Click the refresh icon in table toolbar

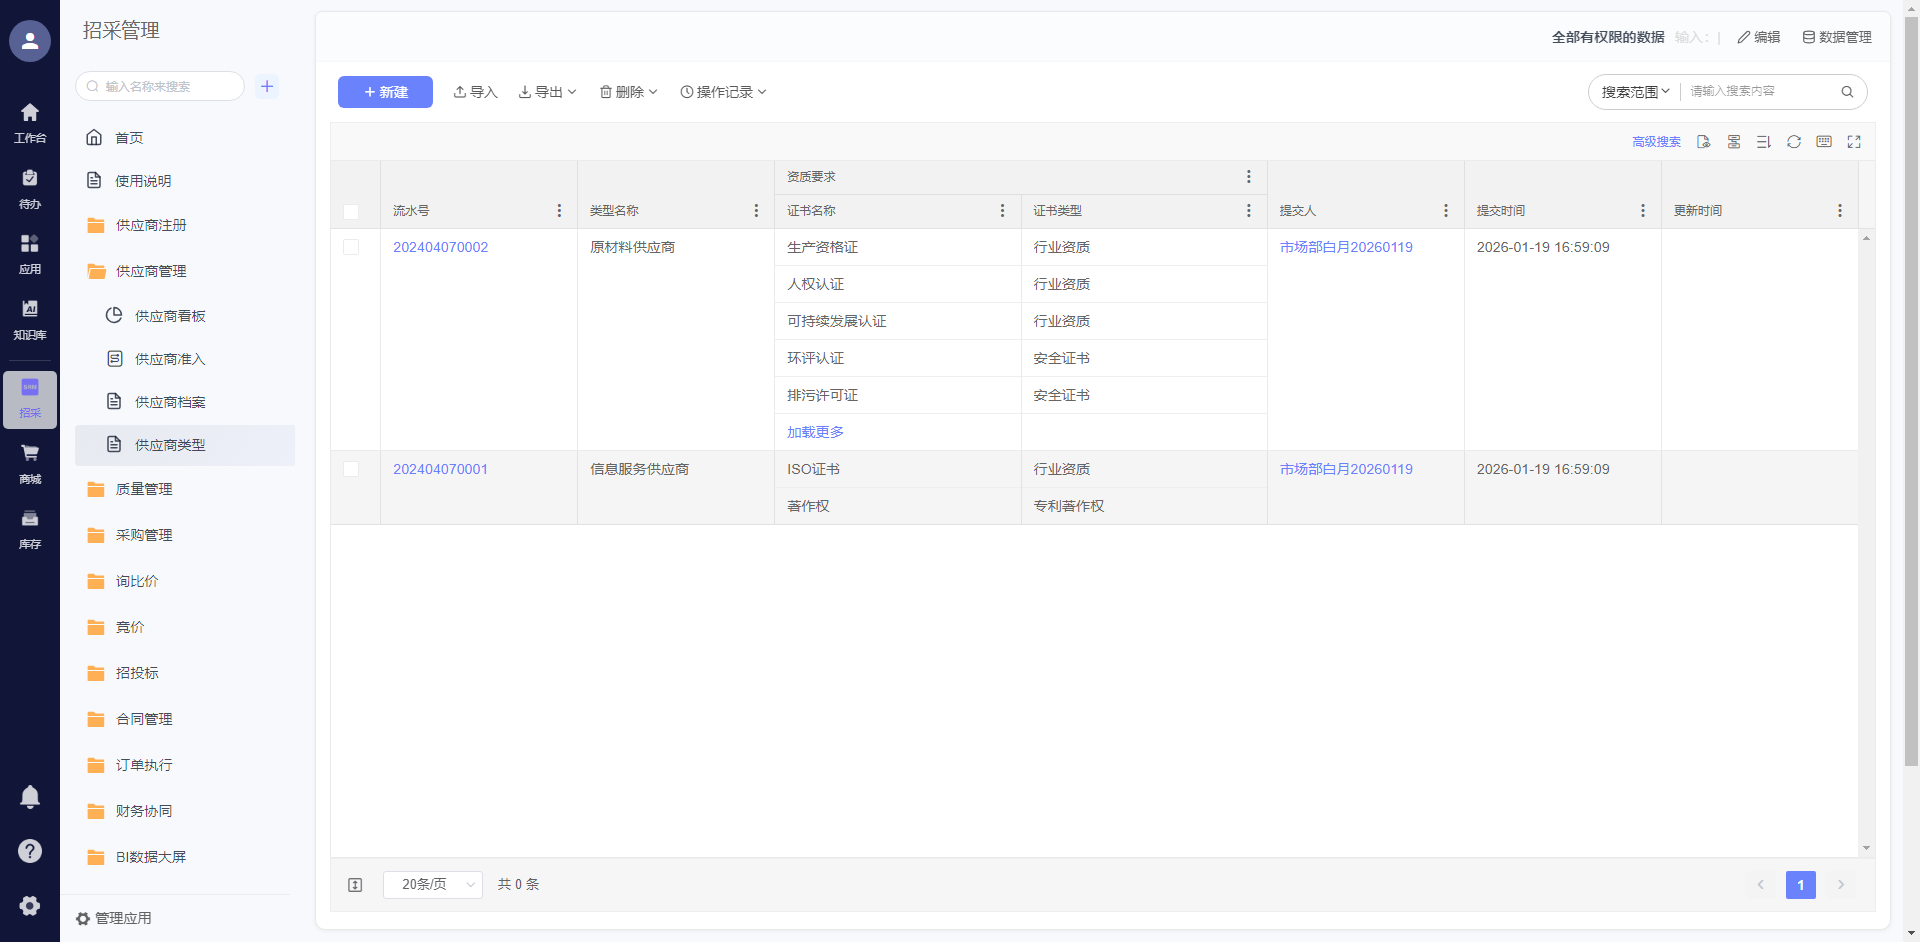click(1794, 142)
